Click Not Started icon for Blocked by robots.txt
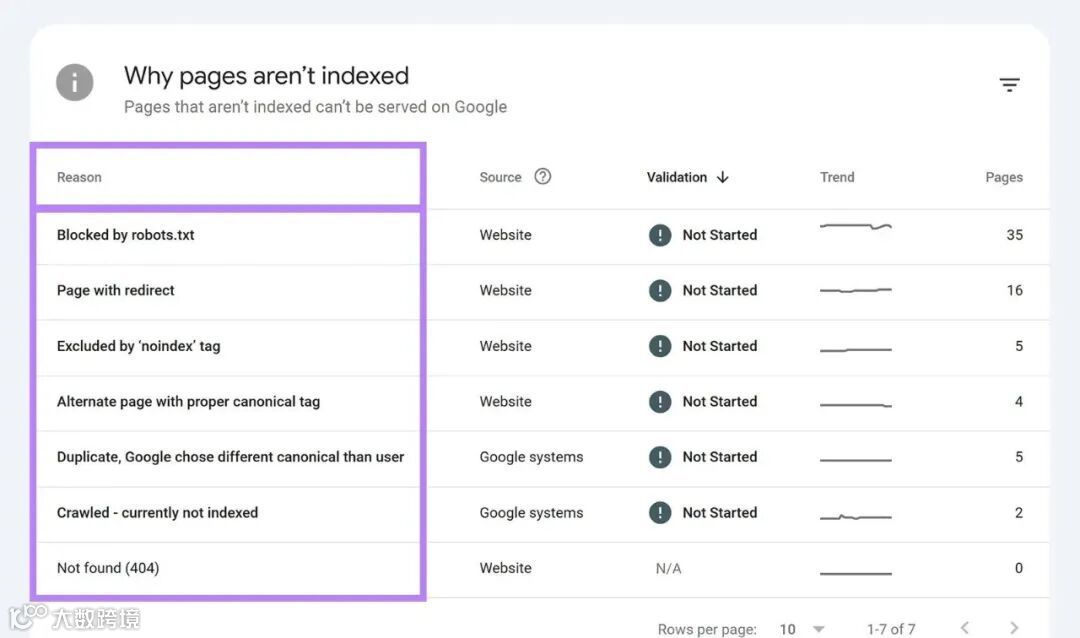The height and width of the screenshot is (638, 1080). 660,235
